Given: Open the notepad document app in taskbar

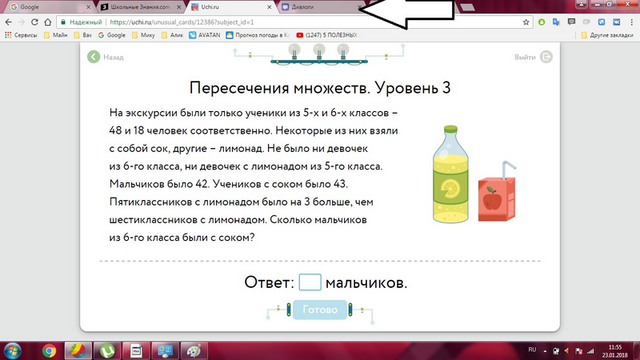Looking at the screenshot, I should point(136,351).
